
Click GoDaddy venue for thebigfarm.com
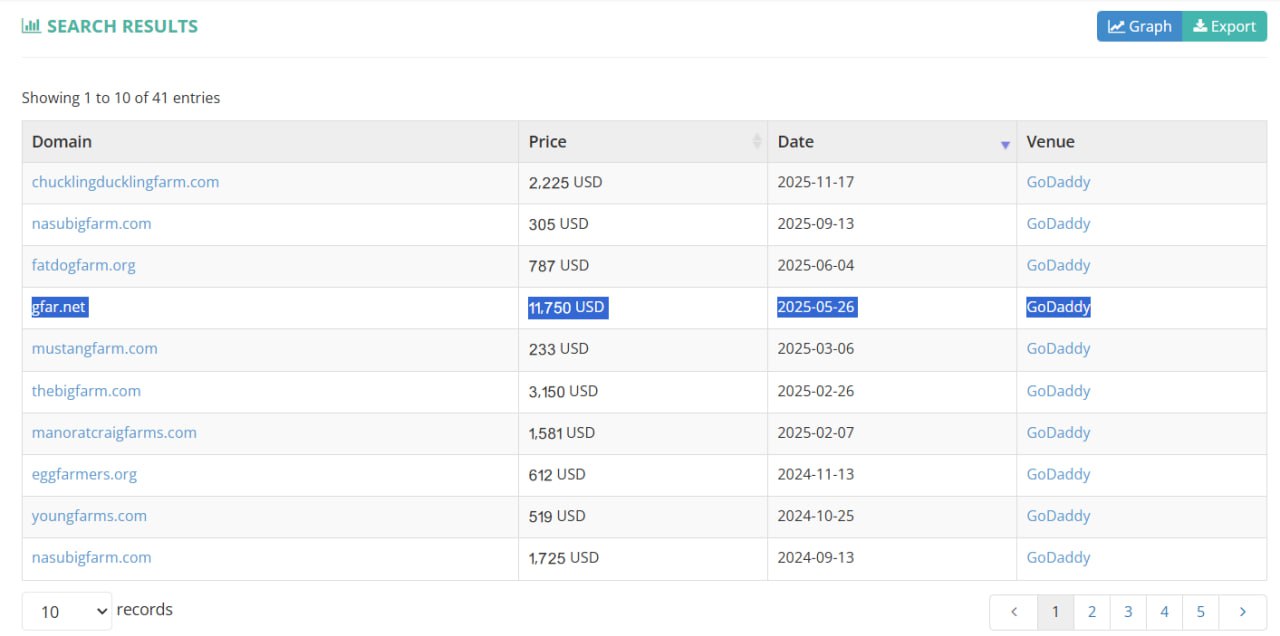click(1058, 391)
